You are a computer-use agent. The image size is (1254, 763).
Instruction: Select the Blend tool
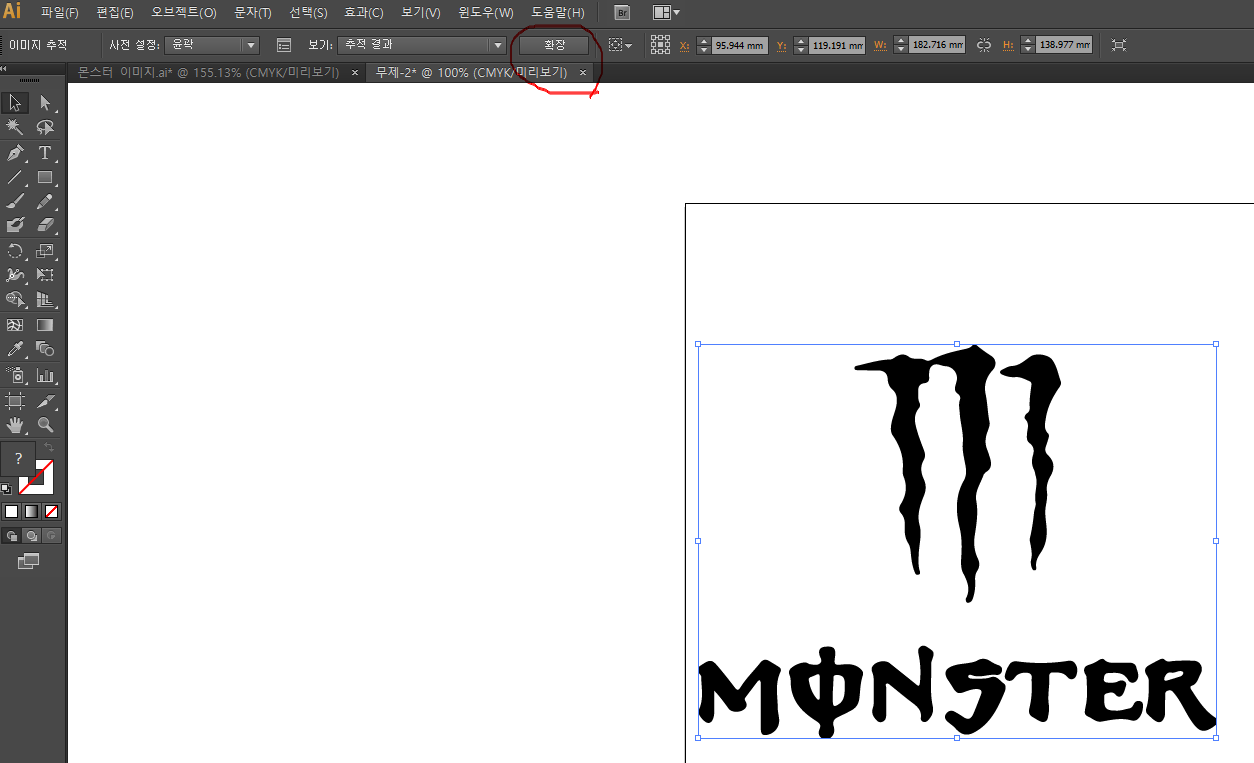coord(45,349)
